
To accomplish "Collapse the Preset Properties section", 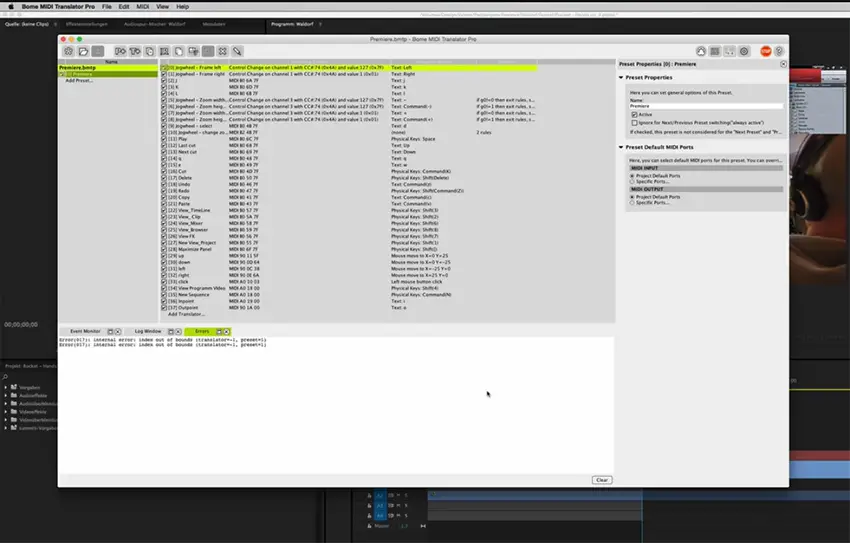I will (x=621, y=77).
